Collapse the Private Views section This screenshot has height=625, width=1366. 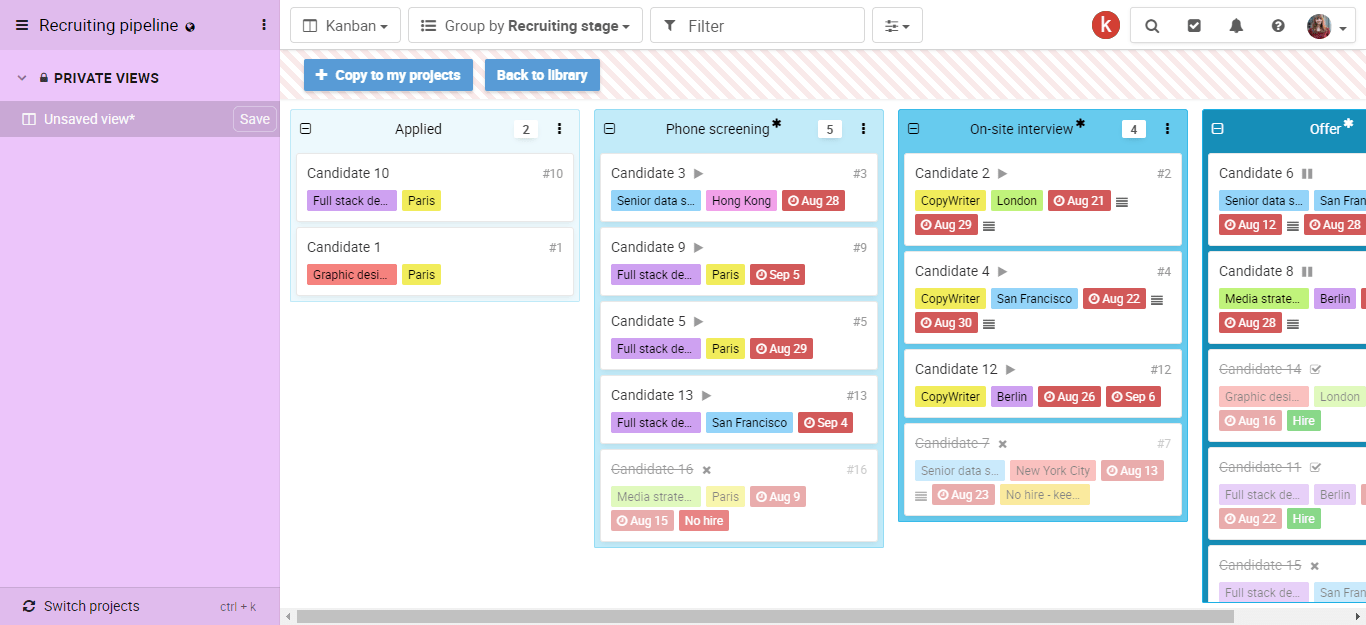pyautogui.click(x=22, y=78)
